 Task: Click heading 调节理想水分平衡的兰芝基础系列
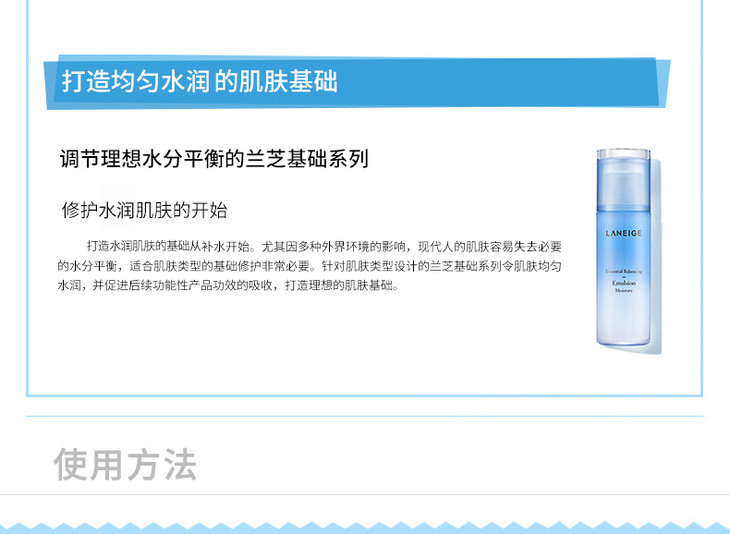(214, 159)
